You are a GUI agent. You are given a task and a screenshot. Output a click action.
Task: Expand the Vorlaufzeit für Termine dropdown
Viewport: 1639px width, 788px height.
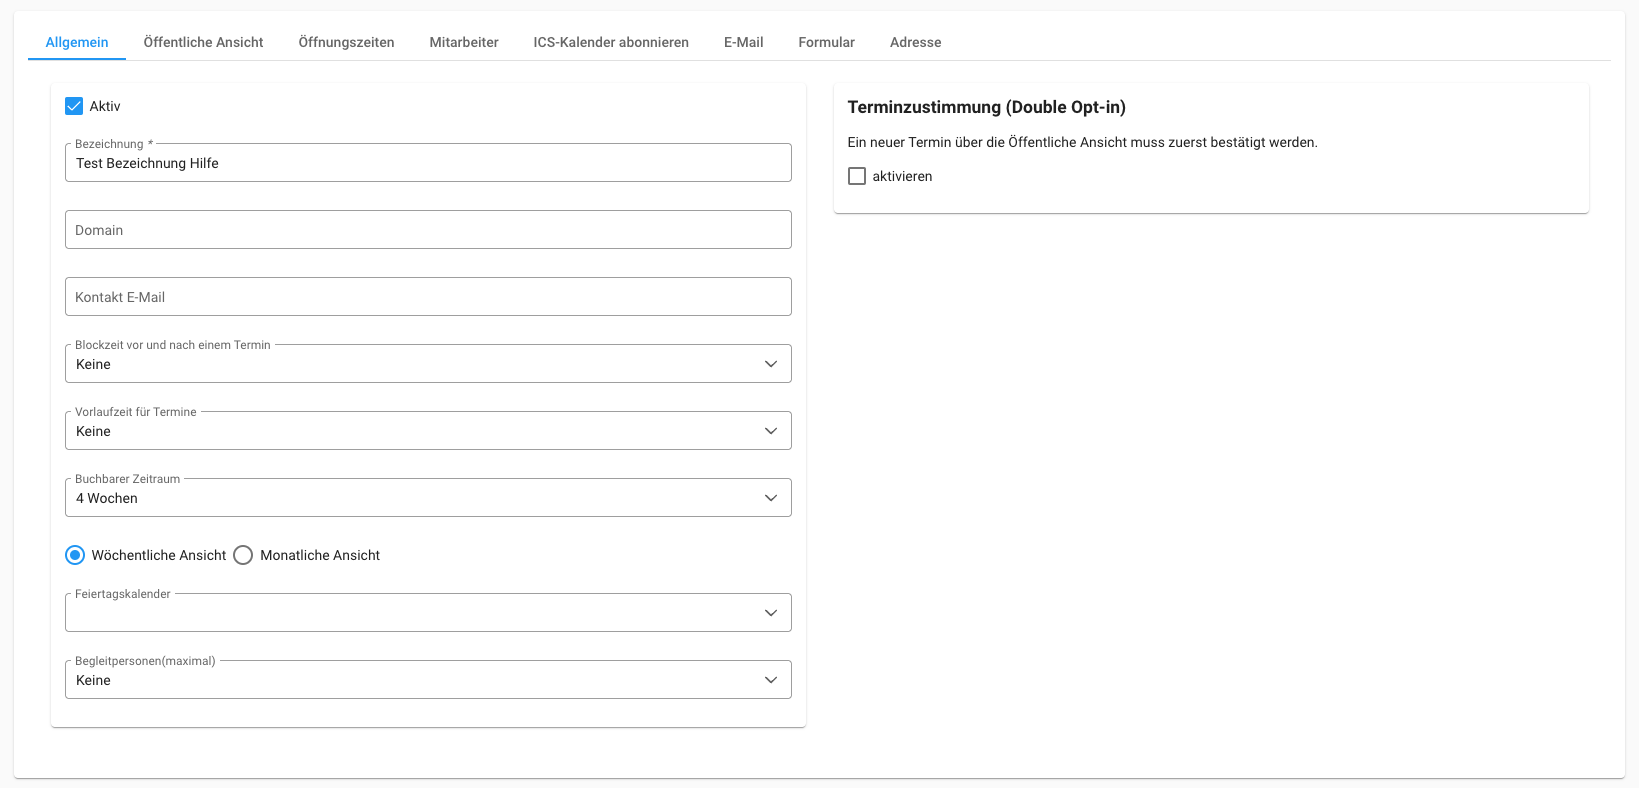[x=428, y=431]
